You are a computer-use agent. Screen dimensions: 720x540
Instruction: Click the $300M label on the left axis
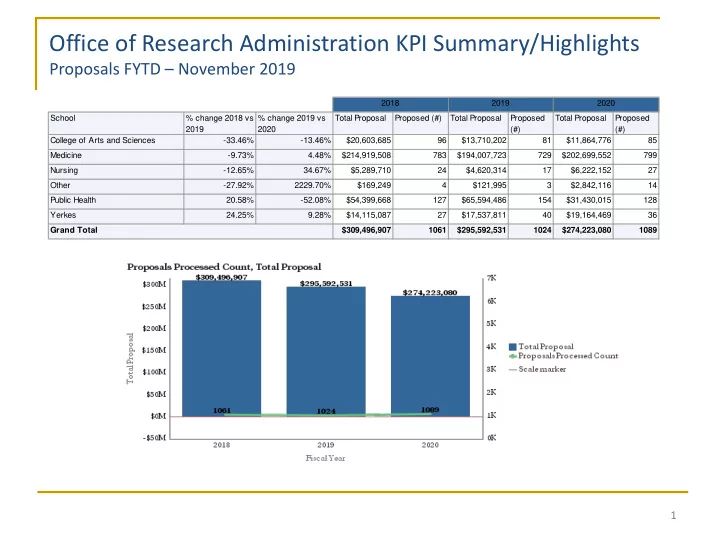pyautogui.click(x=154, y=284)
